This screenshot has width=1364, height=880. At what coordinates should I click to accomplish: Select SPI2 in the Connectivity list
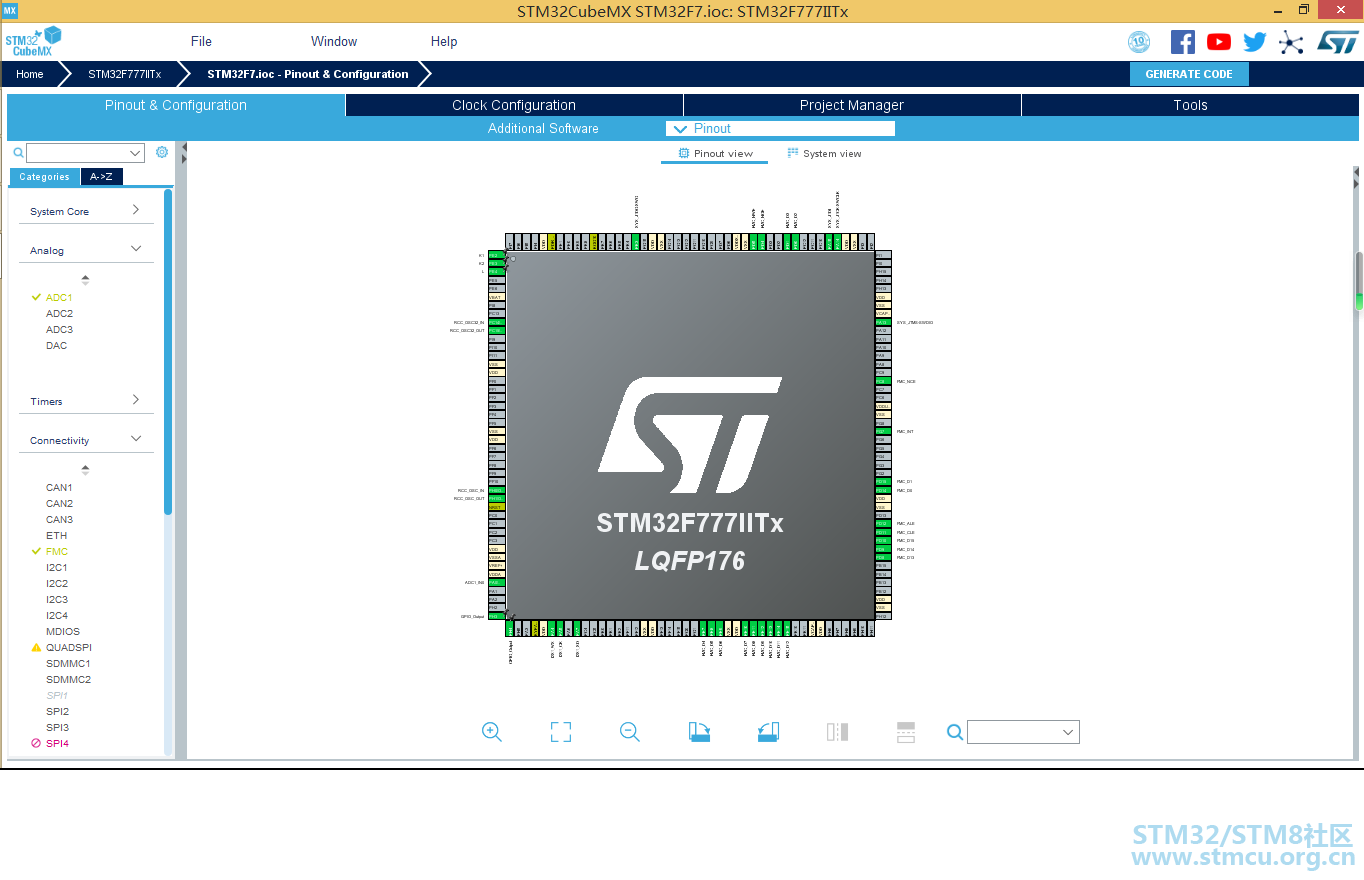[x=57, y=712]
